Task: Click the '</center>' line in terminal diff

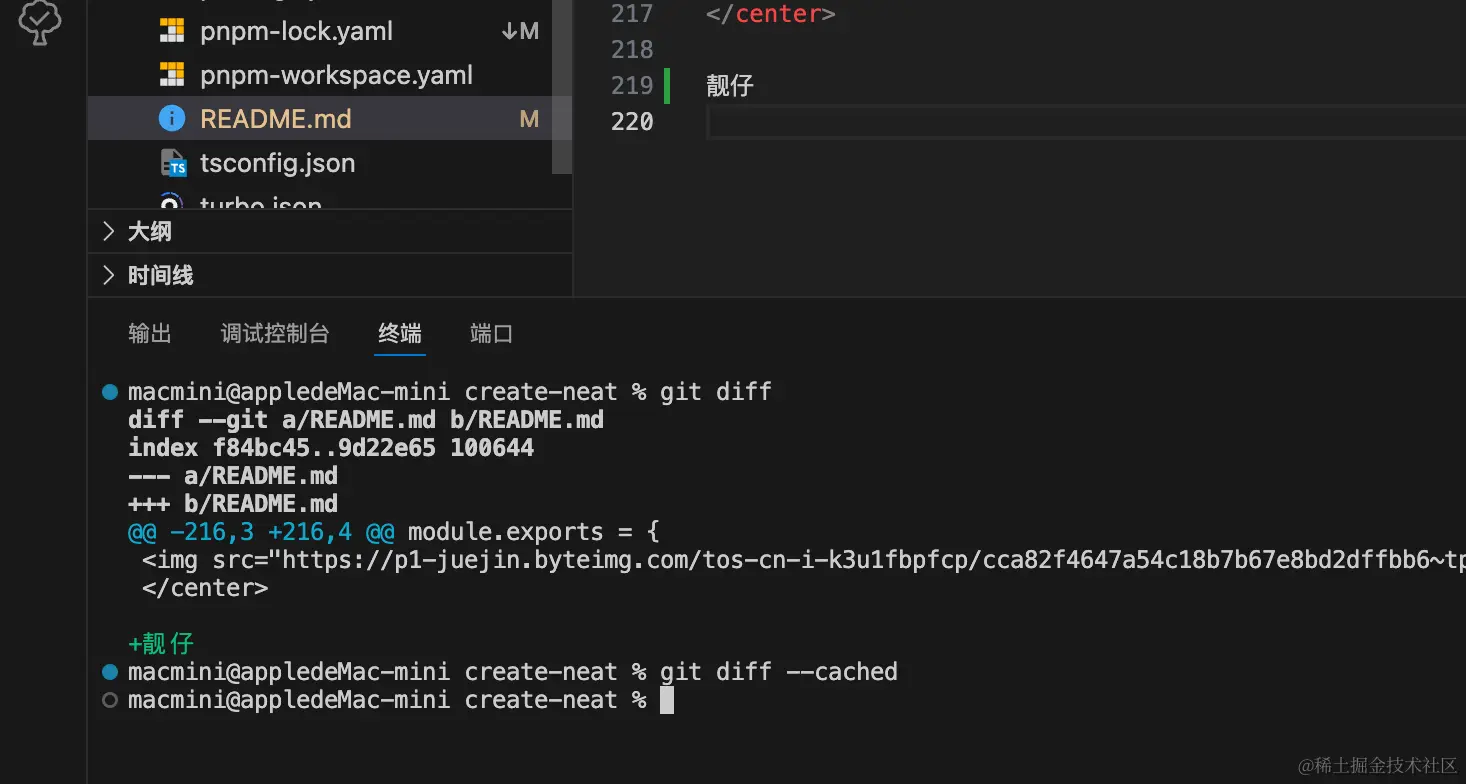Action: 205,587
